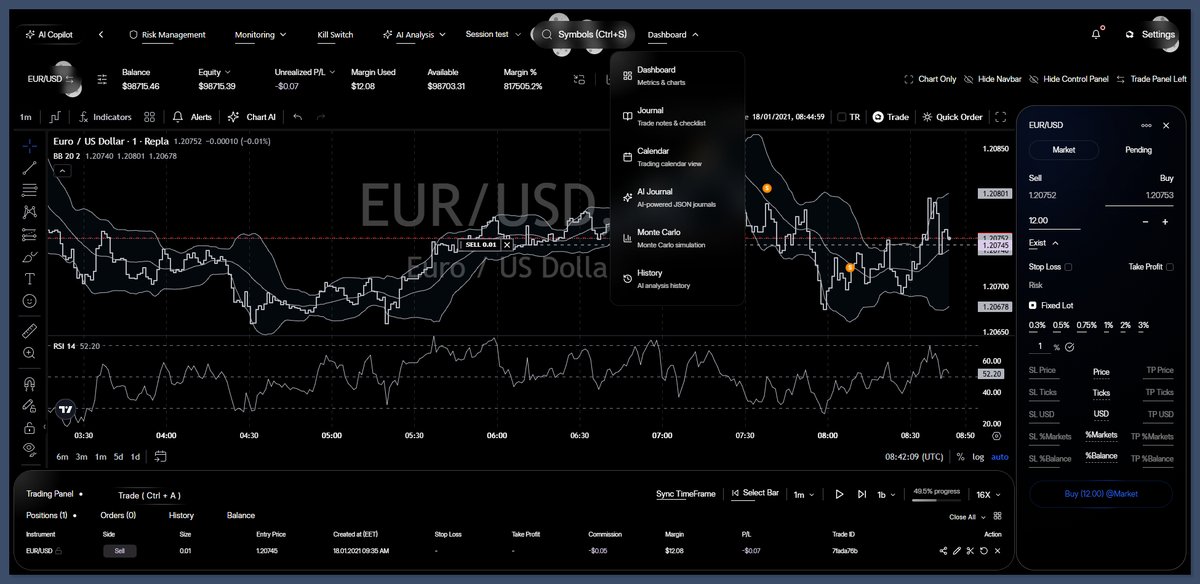The image size is (1200, 584).
Task: Start replay with play button
Action: point(839,494)
